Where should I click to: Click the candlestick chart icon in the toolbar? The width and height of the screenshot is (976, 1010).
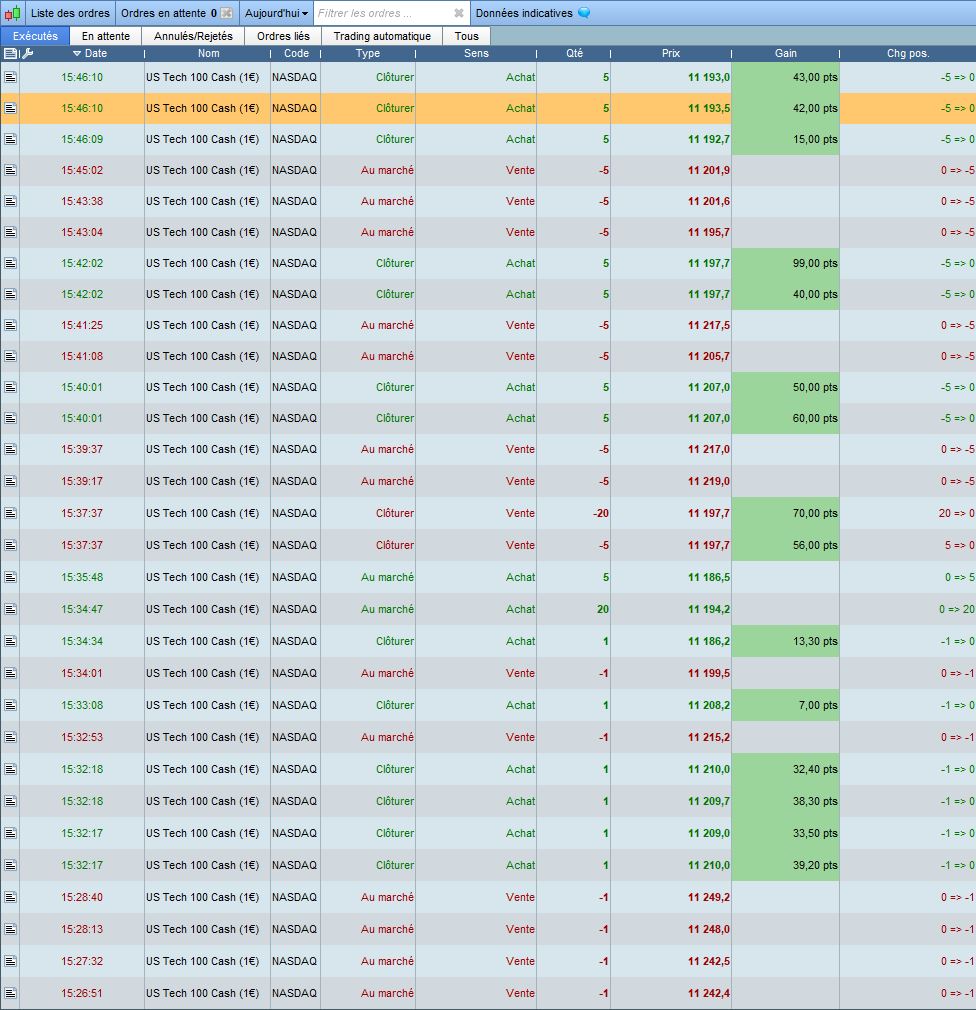12,13
